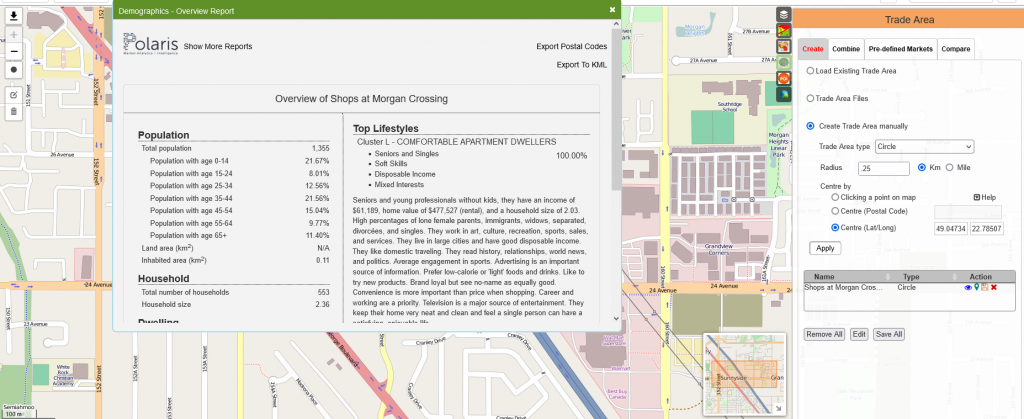
Task: Open the map layers stack icon
Action: click(x=784, y=14)
